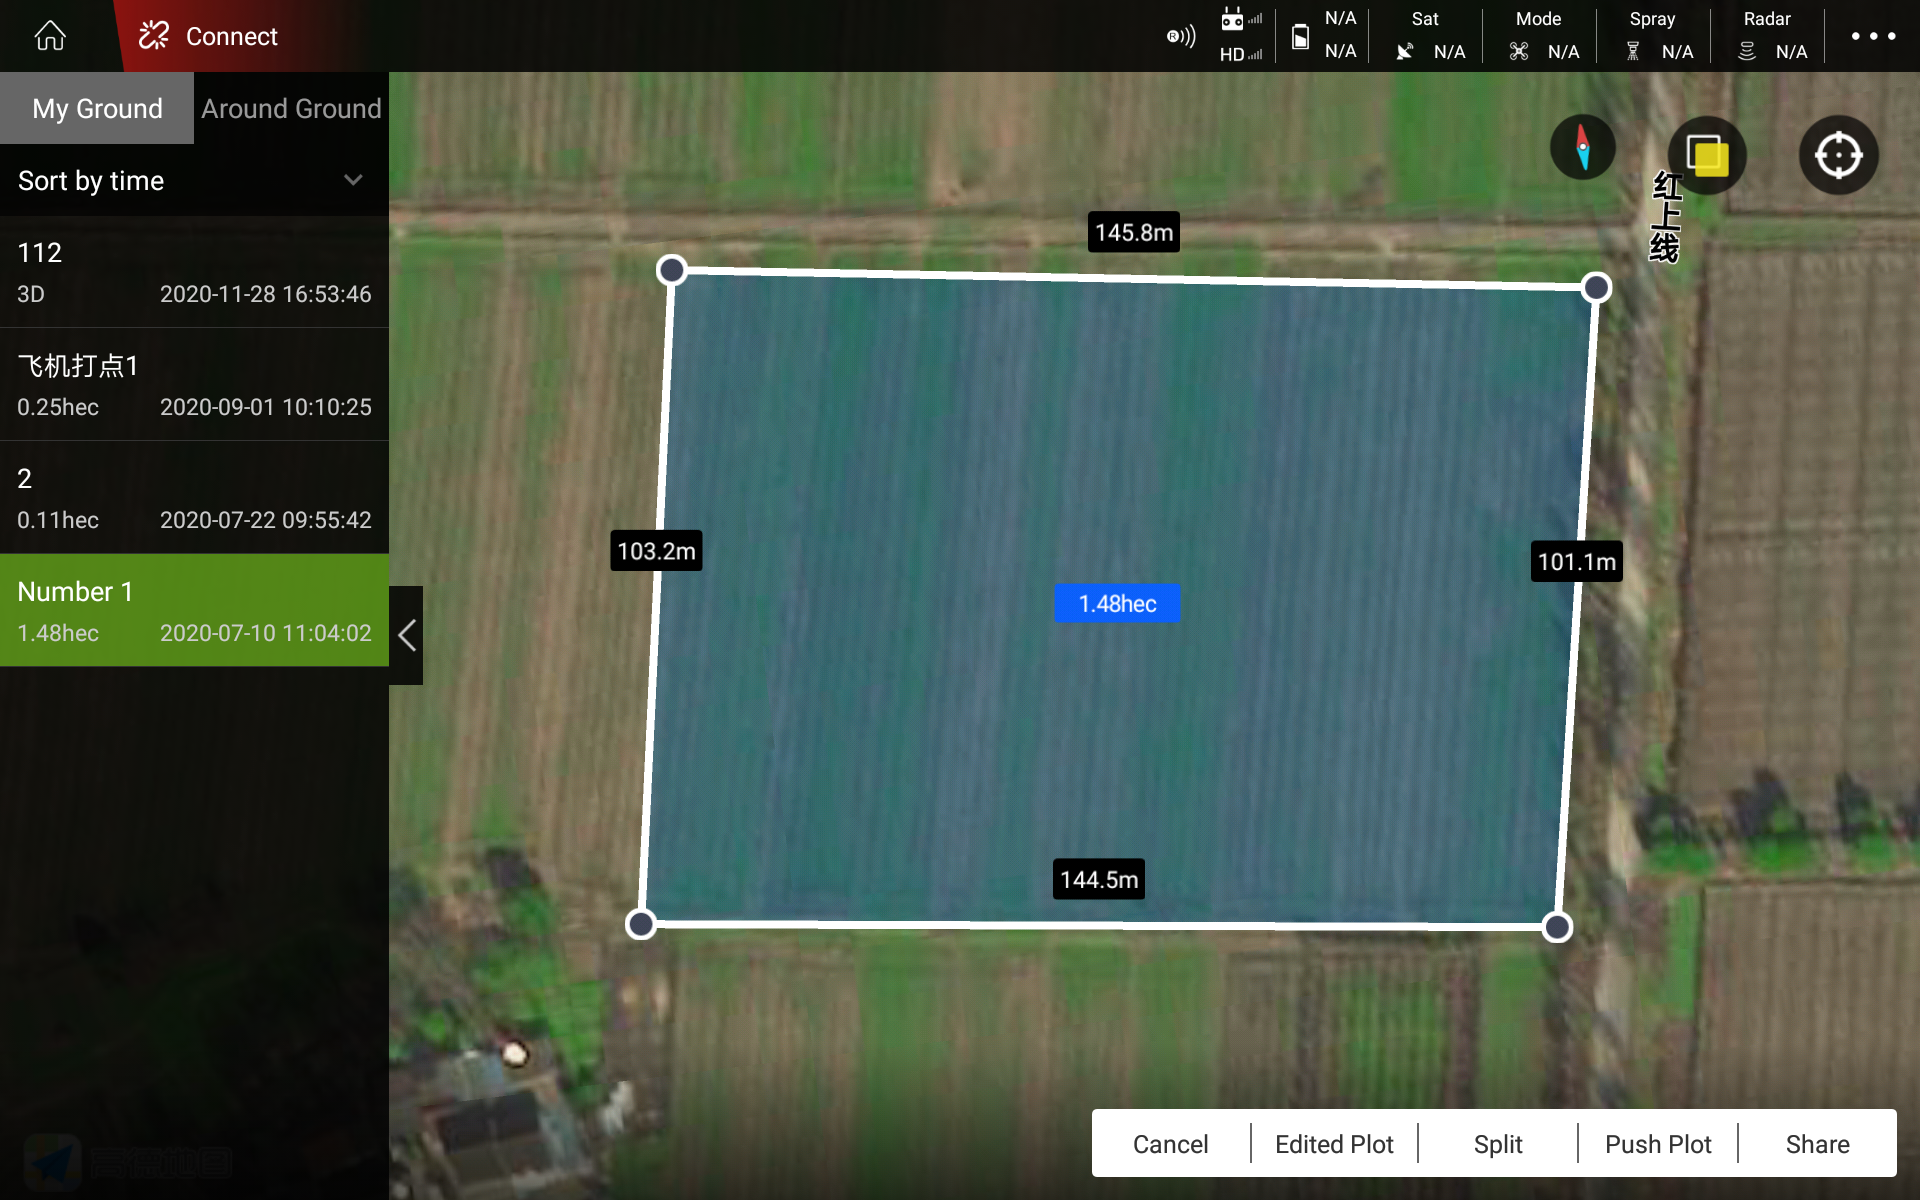The image size is (1920, 1200).
Task: Click the 1.48hec area label on the field
Action: coord(1117,603)
